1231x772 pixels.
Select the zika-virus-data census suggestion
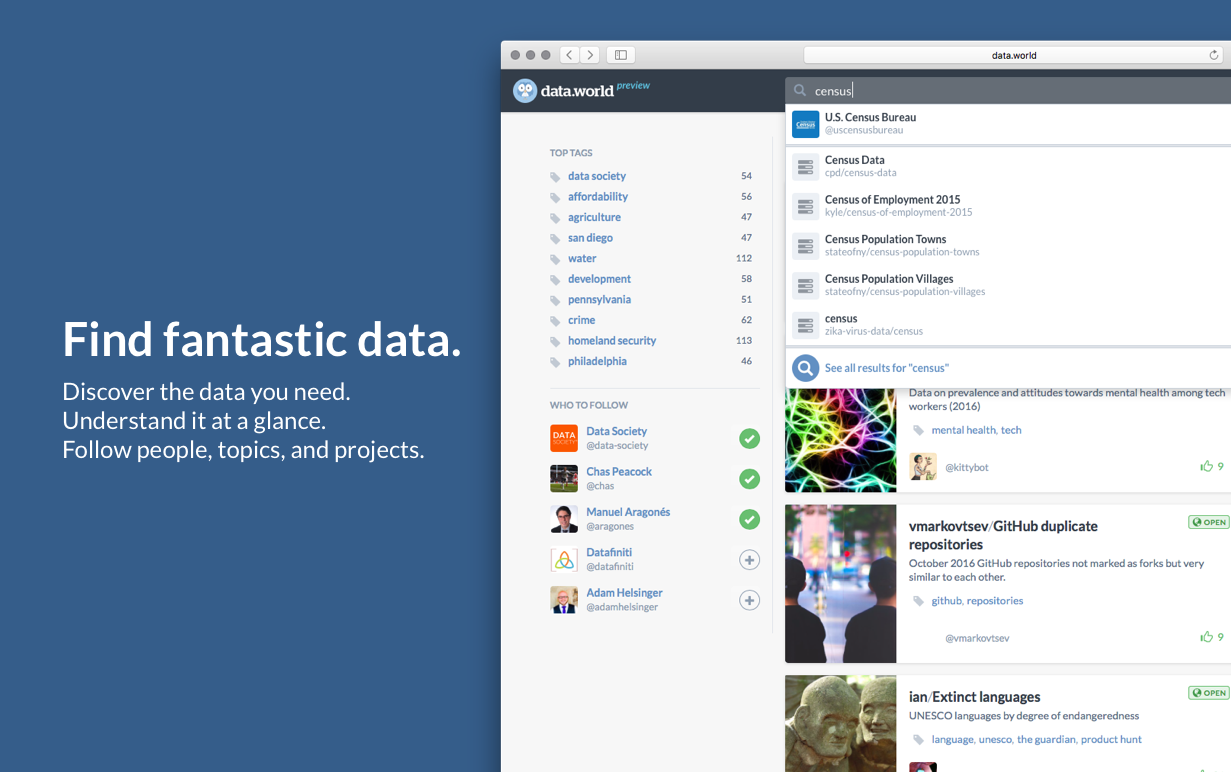point(1008,325)
